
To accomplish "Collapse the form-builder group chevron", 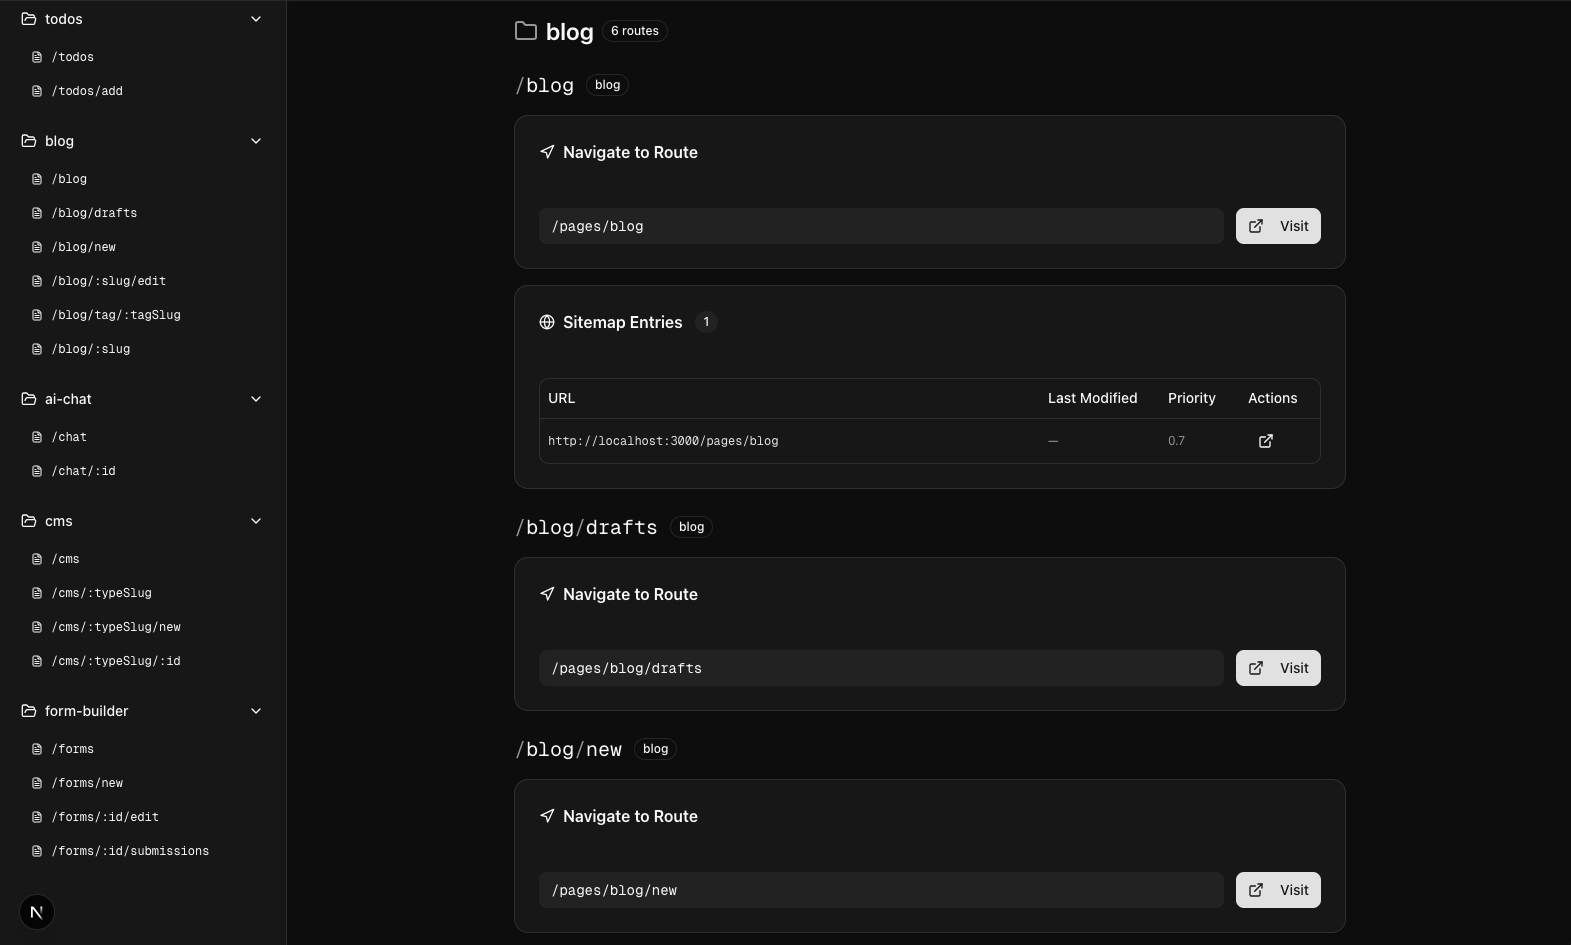I will [256, 711].
